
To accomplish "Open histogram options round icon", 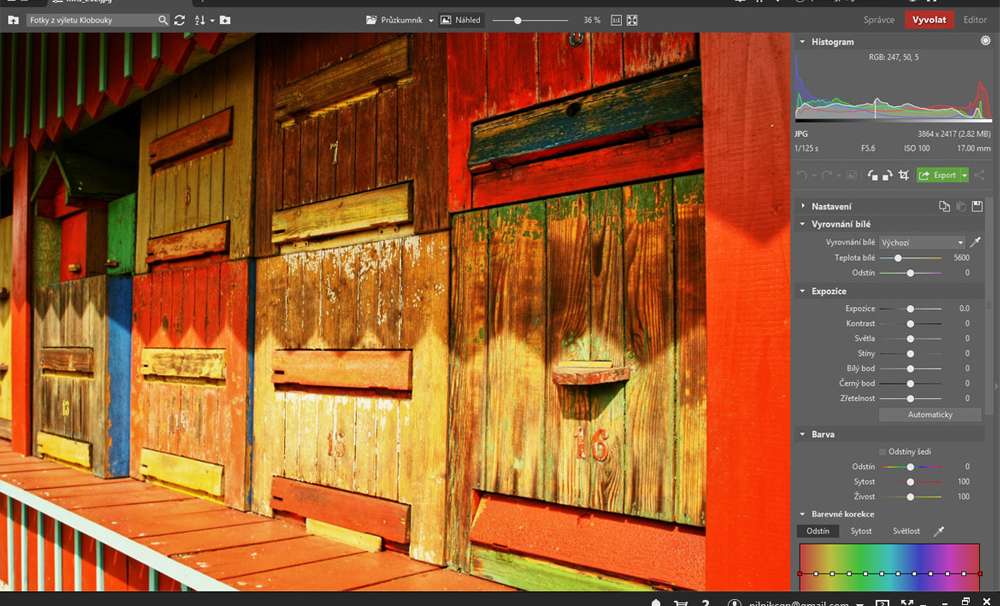I will [x=985, y=41].
